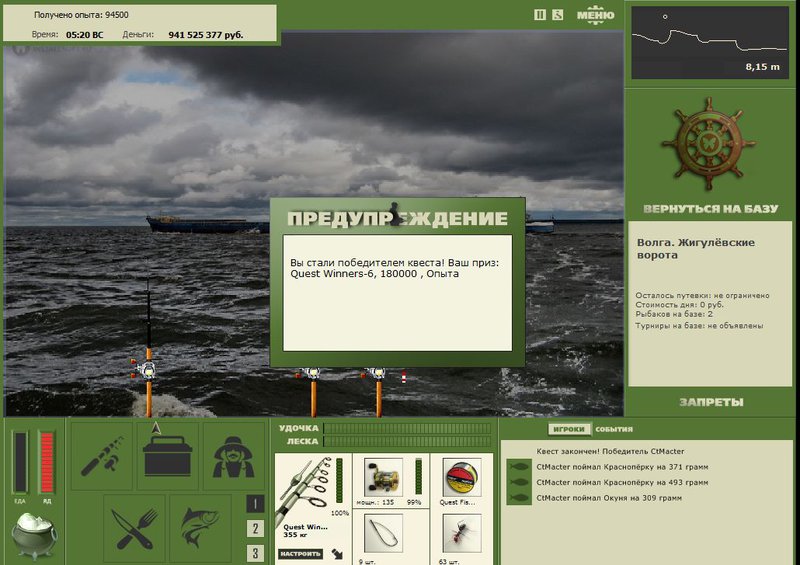Click the S icon next to pause
This screenshot has height=565, width=800.
click(557, 15)
